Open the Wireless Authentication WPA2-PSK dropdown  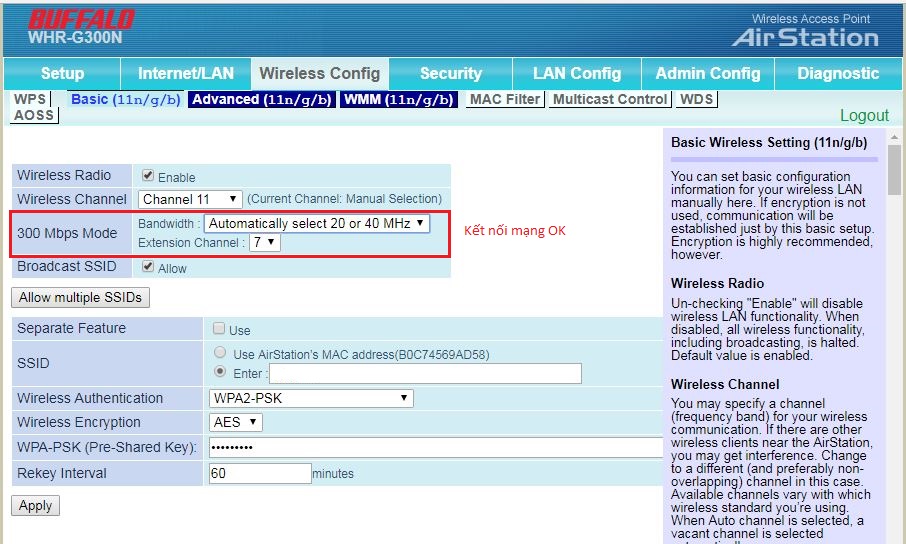[x=311, y=398]
